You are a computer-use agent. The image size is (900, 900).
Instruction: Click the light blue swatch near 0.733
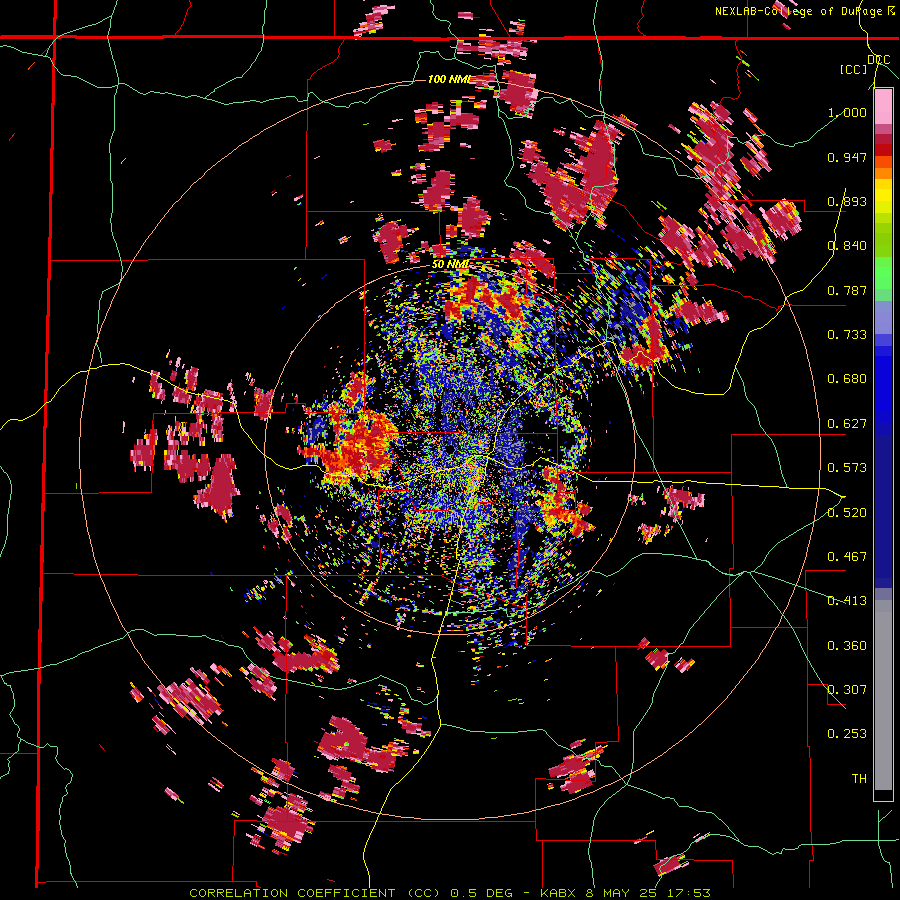pyautogui.click(x=883, y=318)
